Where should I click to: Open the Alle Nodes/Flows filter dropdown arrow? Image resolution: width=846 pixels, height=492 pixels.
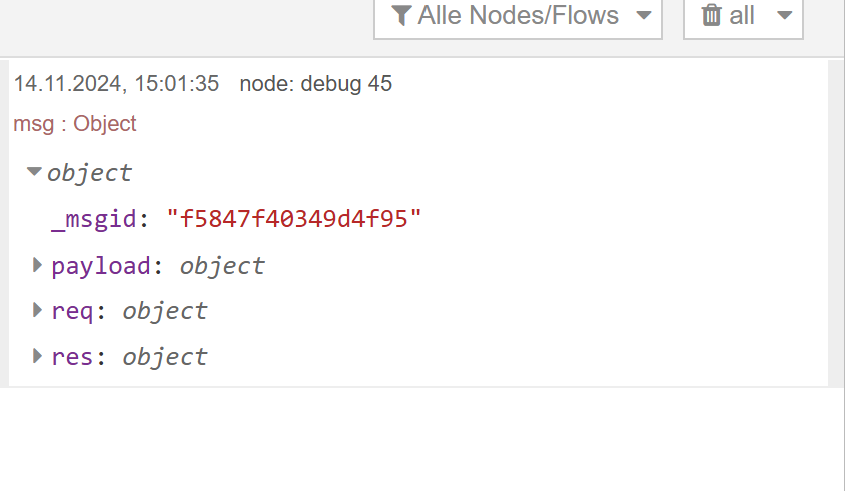644,16
